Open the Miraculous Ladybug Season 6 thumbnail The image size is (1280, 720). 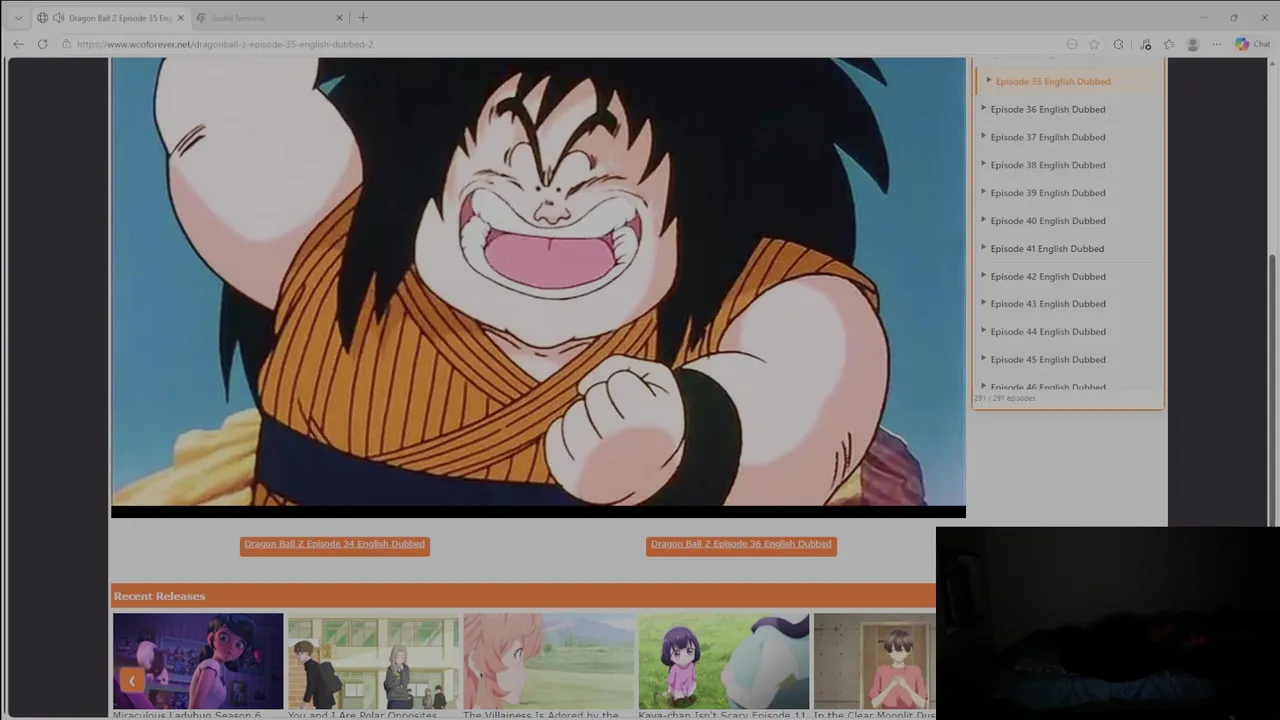(198, 661)
